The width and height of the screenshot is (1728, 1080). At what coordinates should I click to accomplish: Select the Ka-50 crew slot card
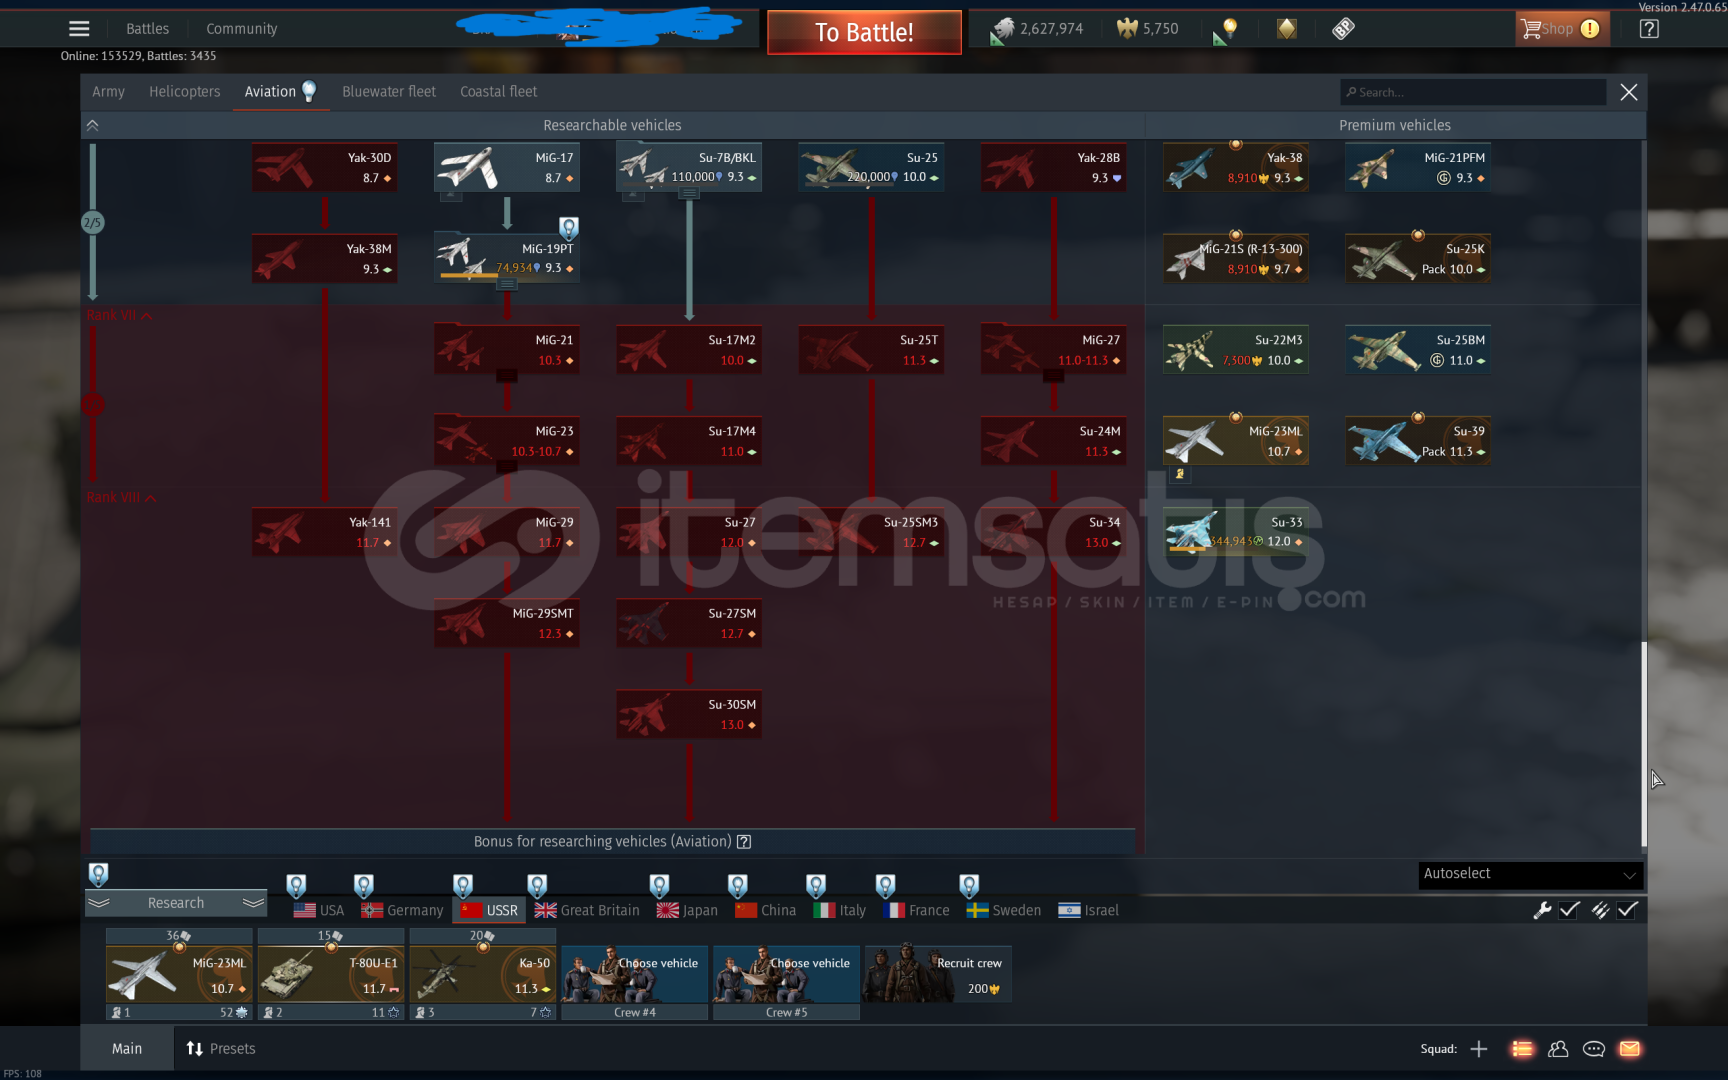coord(483,975)
